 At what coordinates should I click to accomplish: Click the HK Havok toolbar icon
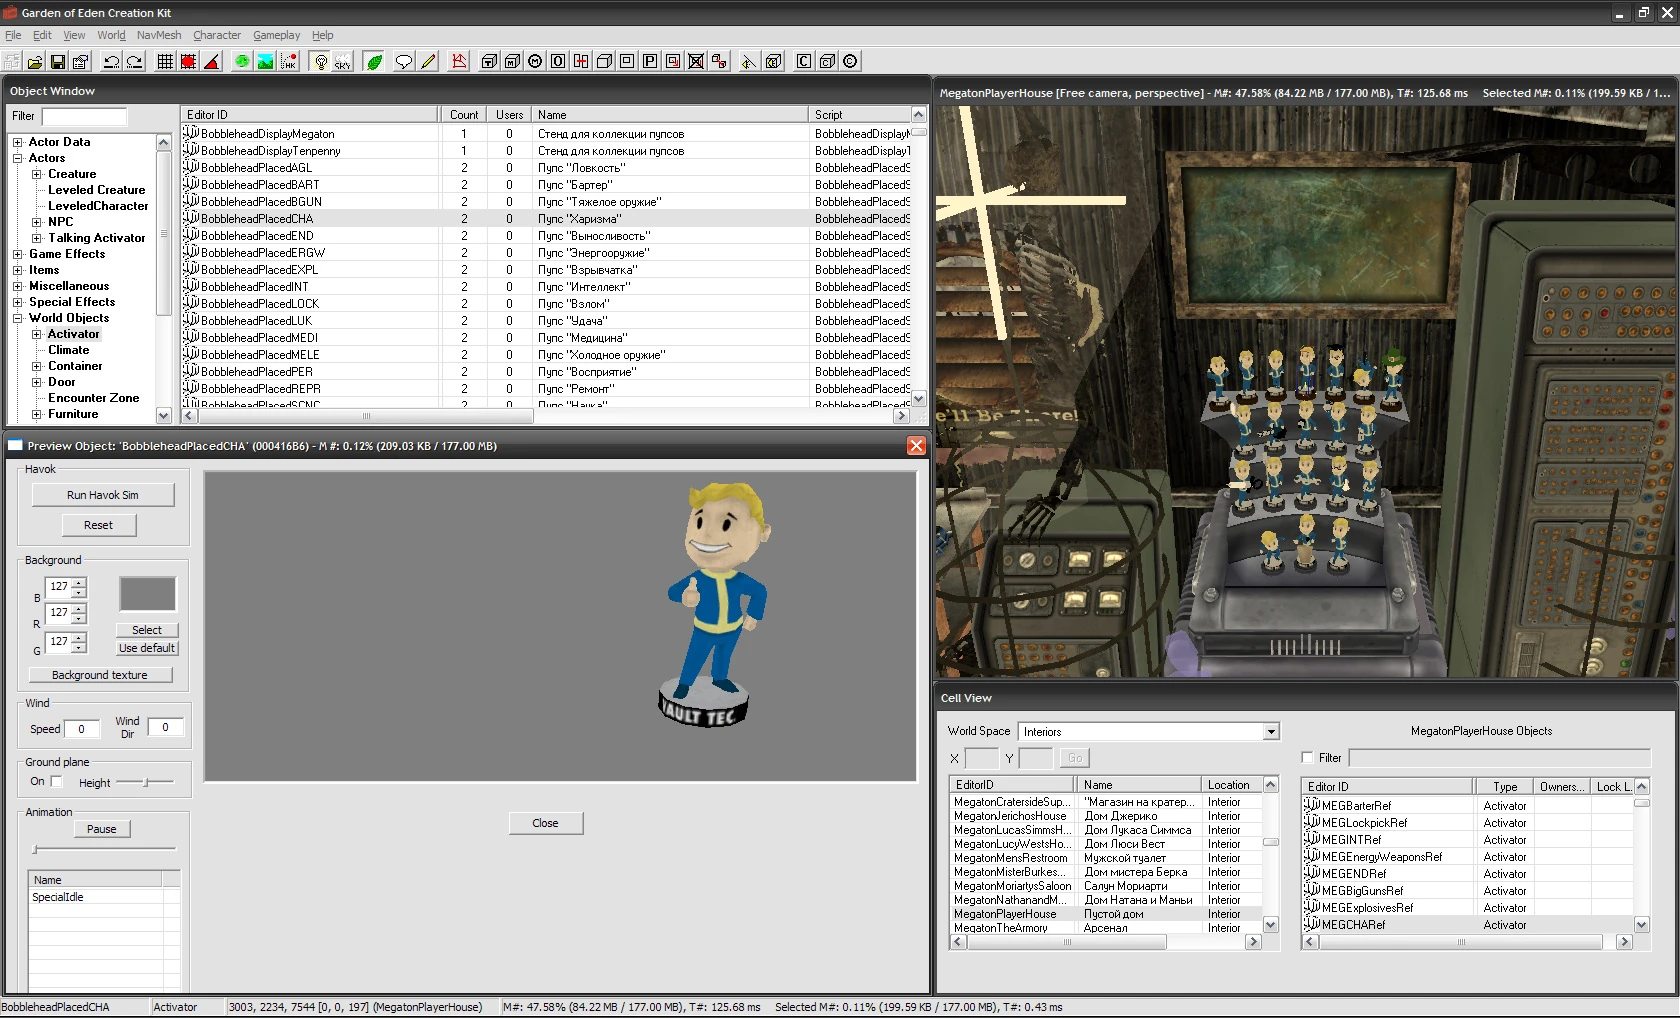(288, 62)
